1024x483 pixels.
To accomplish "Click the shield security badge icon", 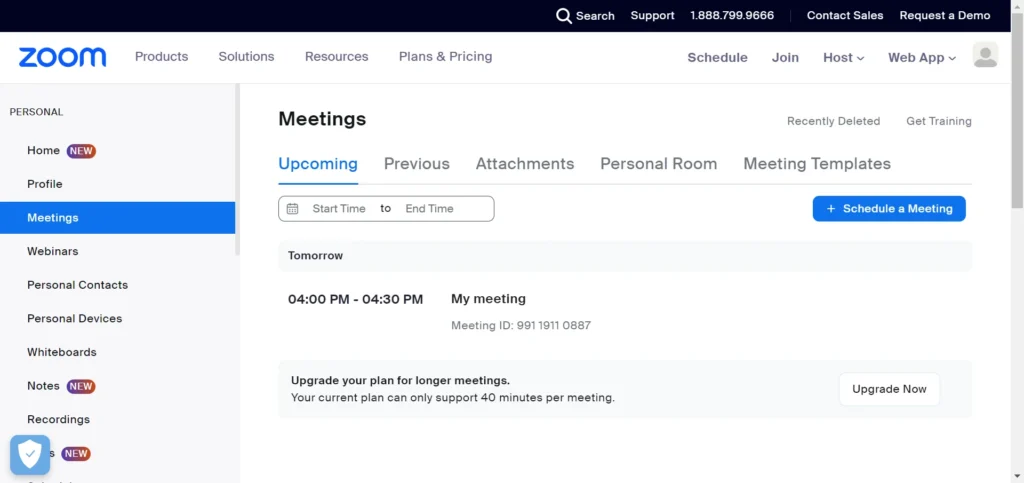I will coord(30,454).
